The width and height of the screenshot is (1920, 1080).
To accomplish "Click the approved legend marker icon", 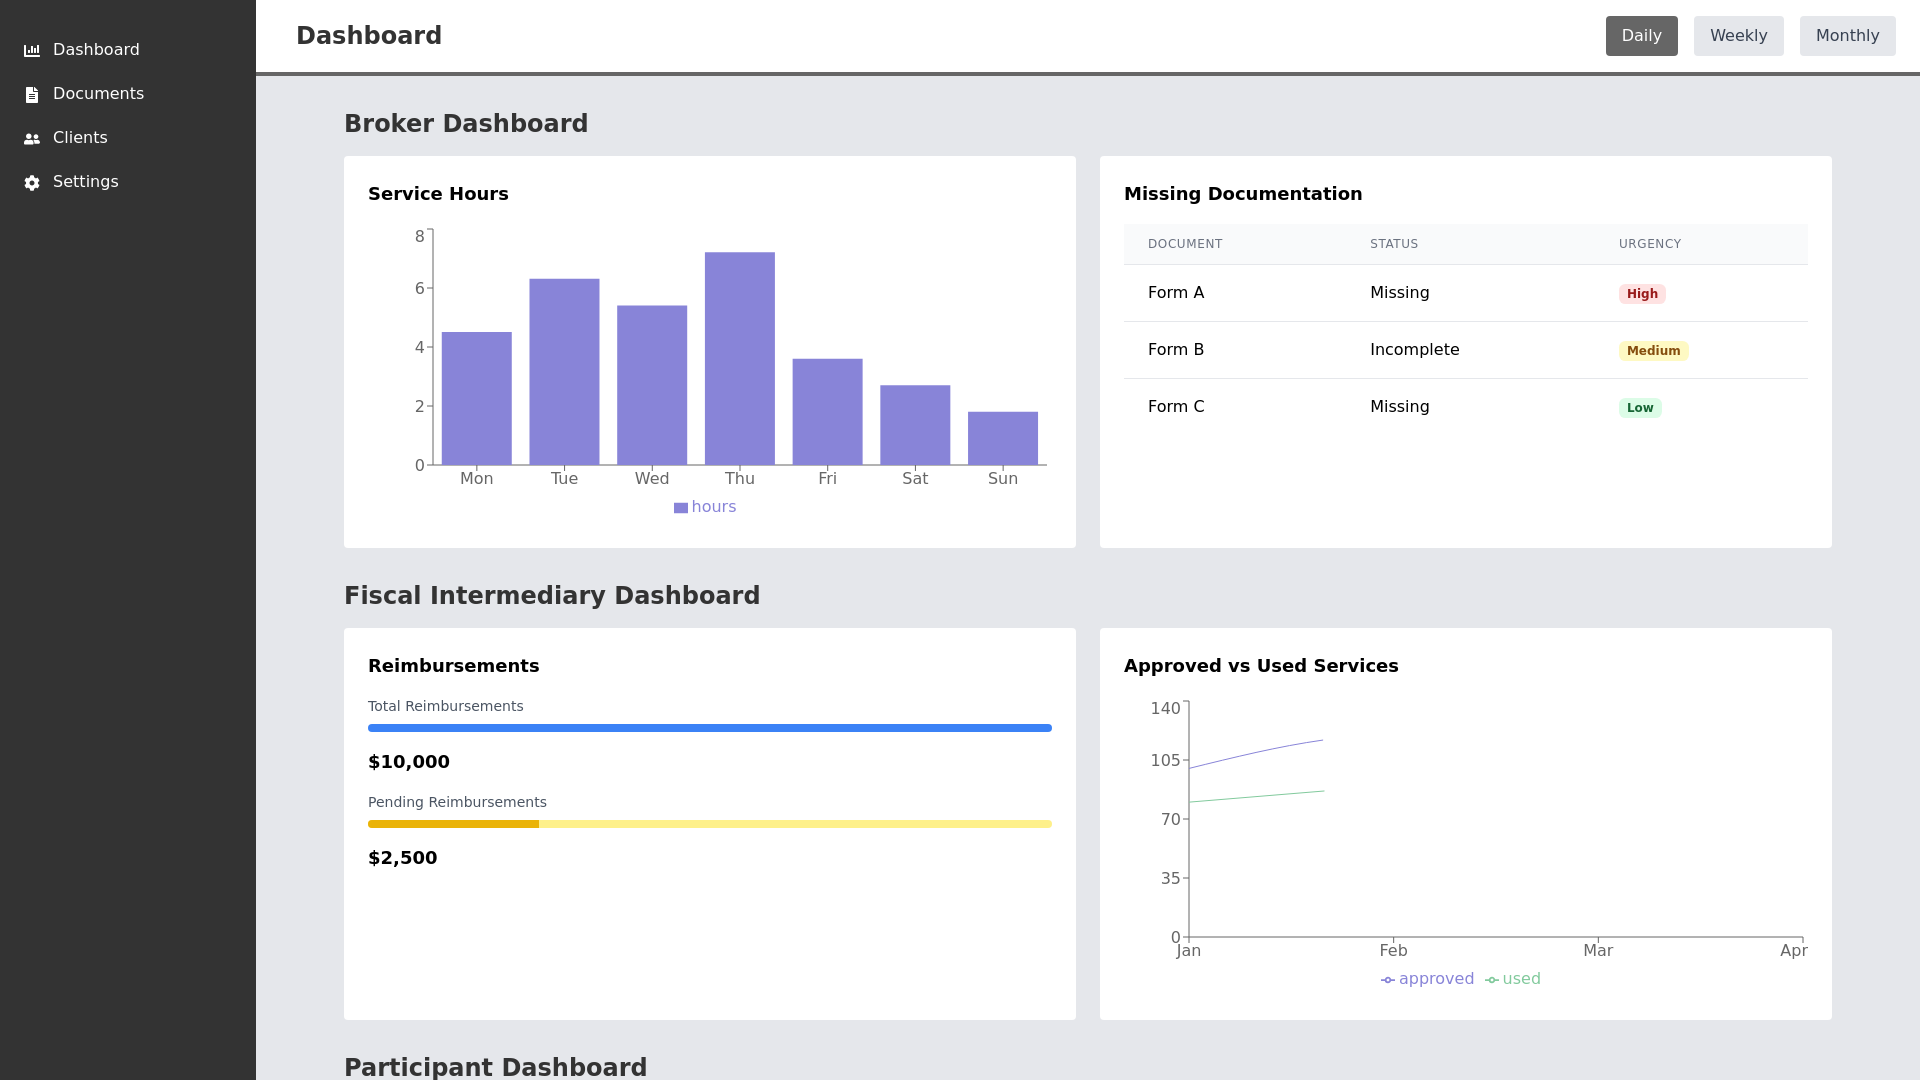I will coord(1388,979).
